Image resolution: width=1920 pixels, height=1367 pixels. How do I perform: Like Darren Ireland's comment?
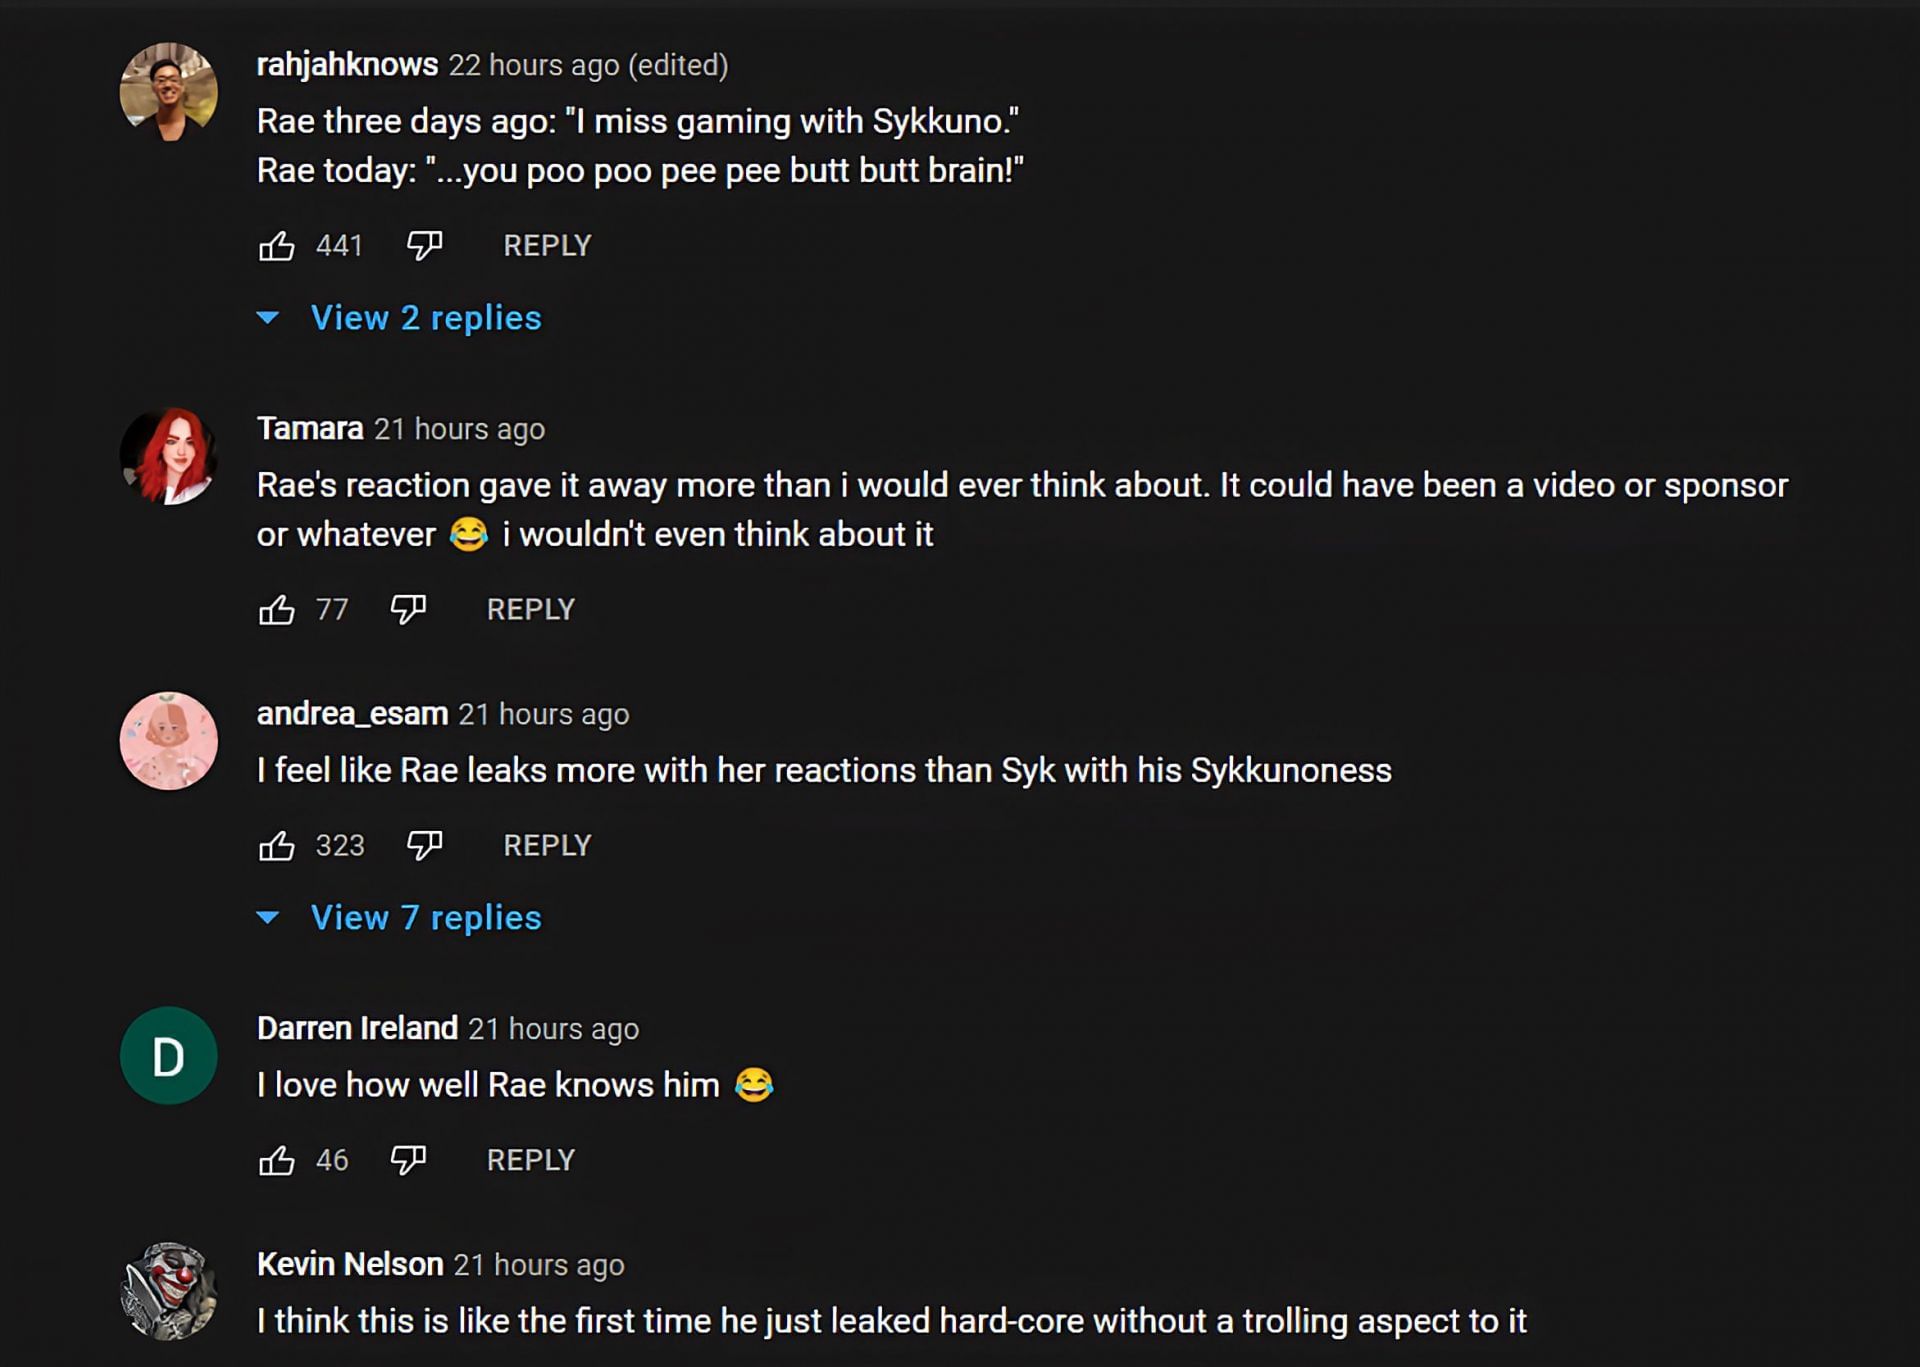coord(277,1160)
